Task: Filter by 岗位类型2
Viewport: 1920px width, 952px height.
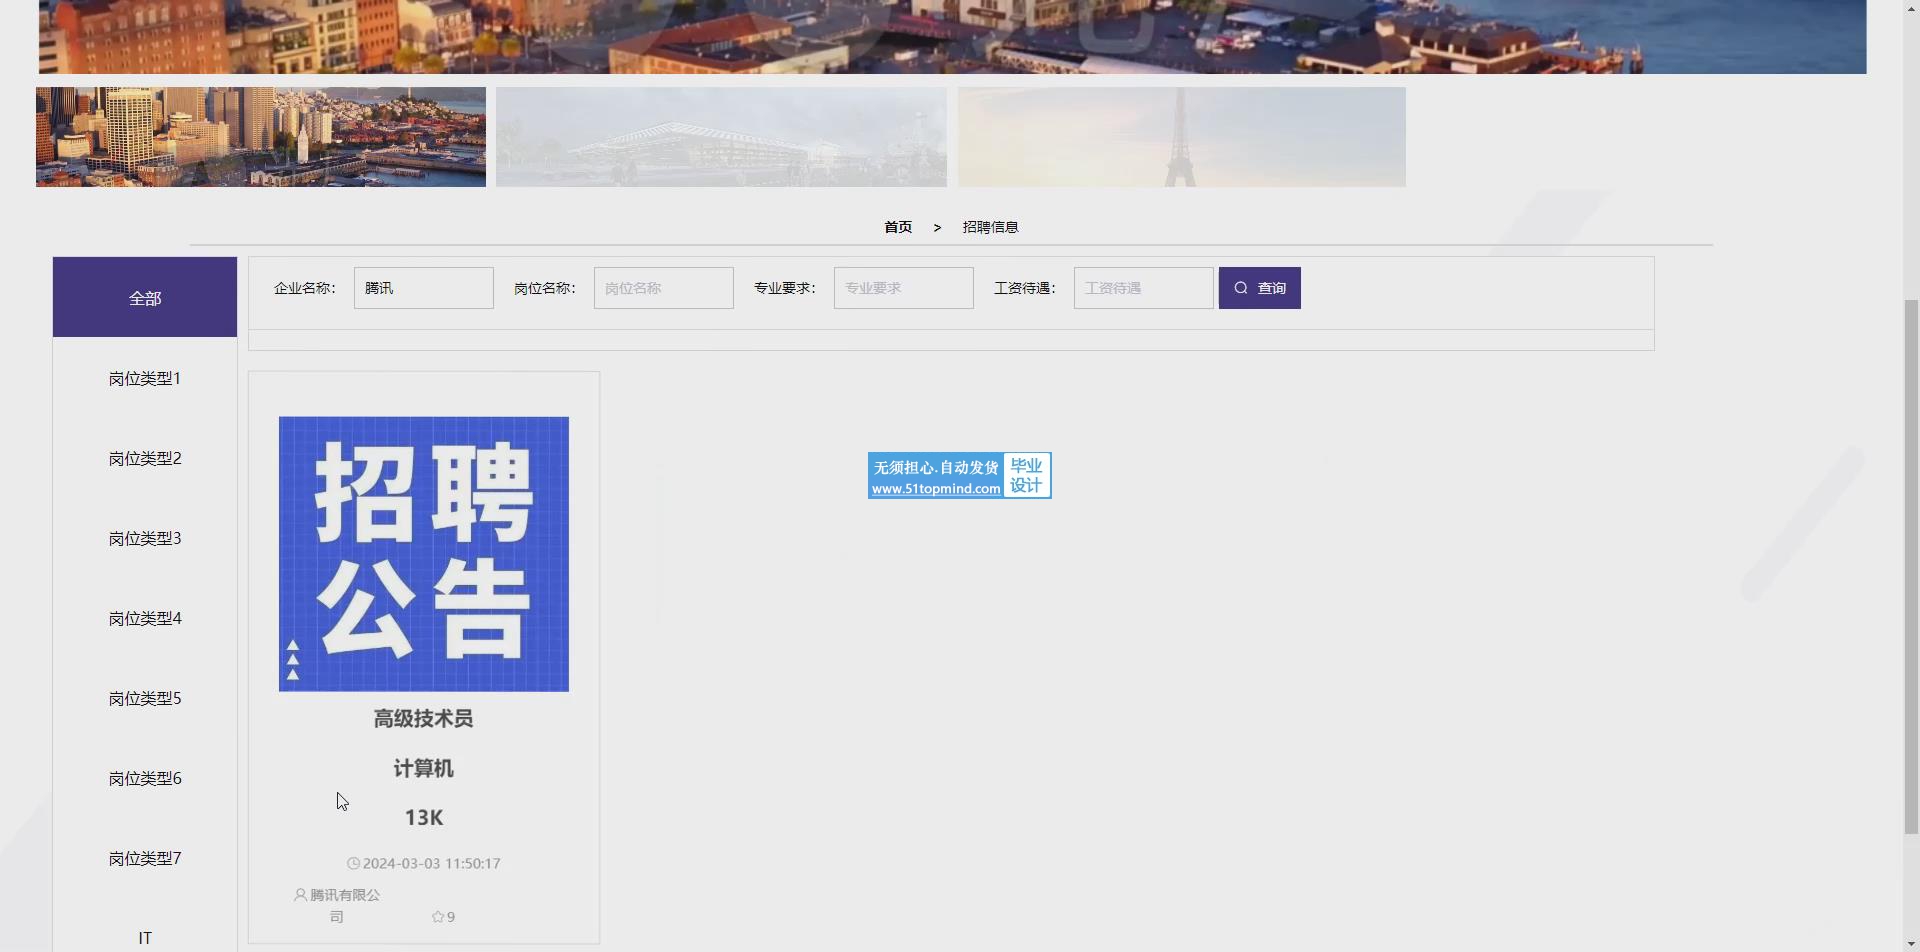Action: [145, 458]
